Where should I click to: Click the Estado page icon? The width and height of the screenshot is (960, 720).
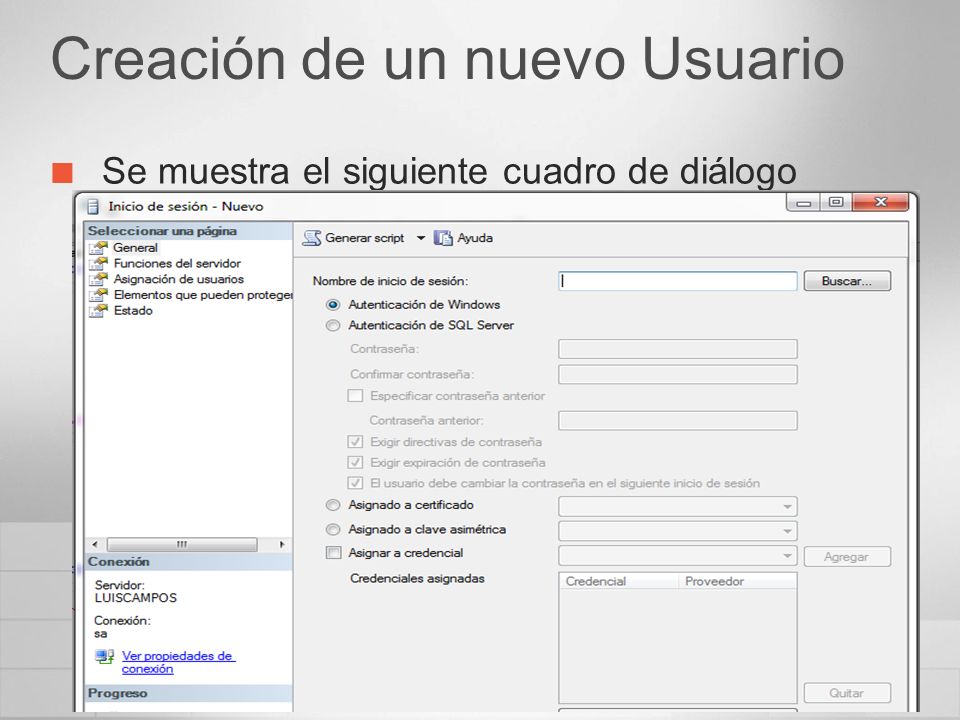click(98, 311)
